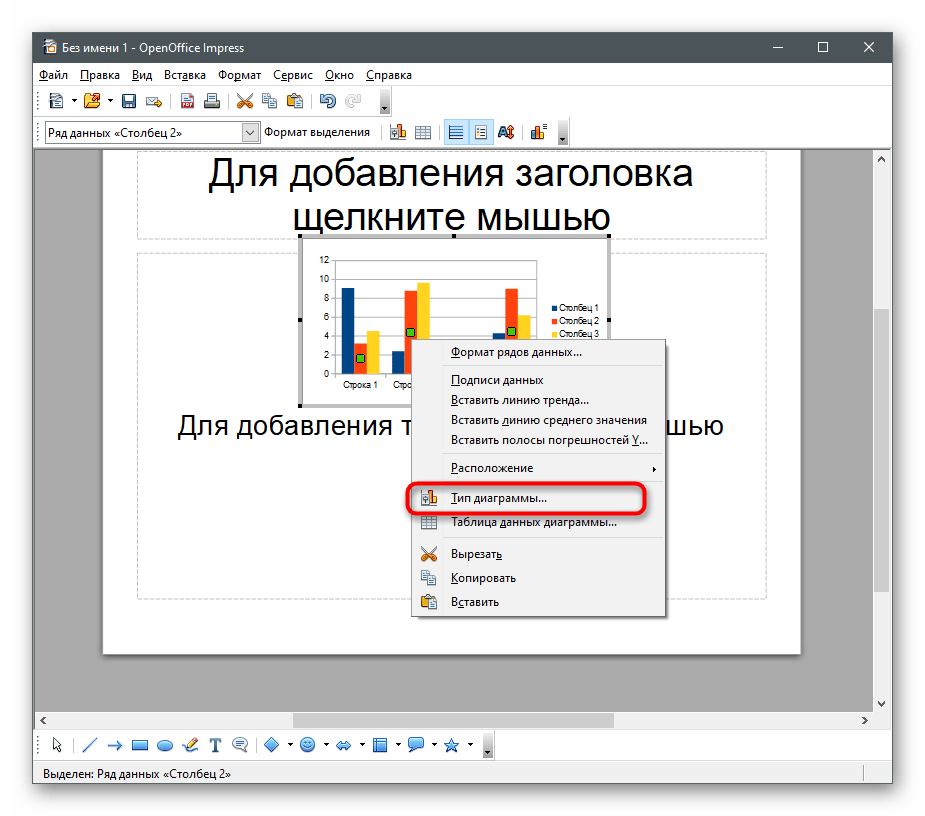This screenshot has height=816, width=925.
Task: Select the Text tool
Action: [215, 745]
